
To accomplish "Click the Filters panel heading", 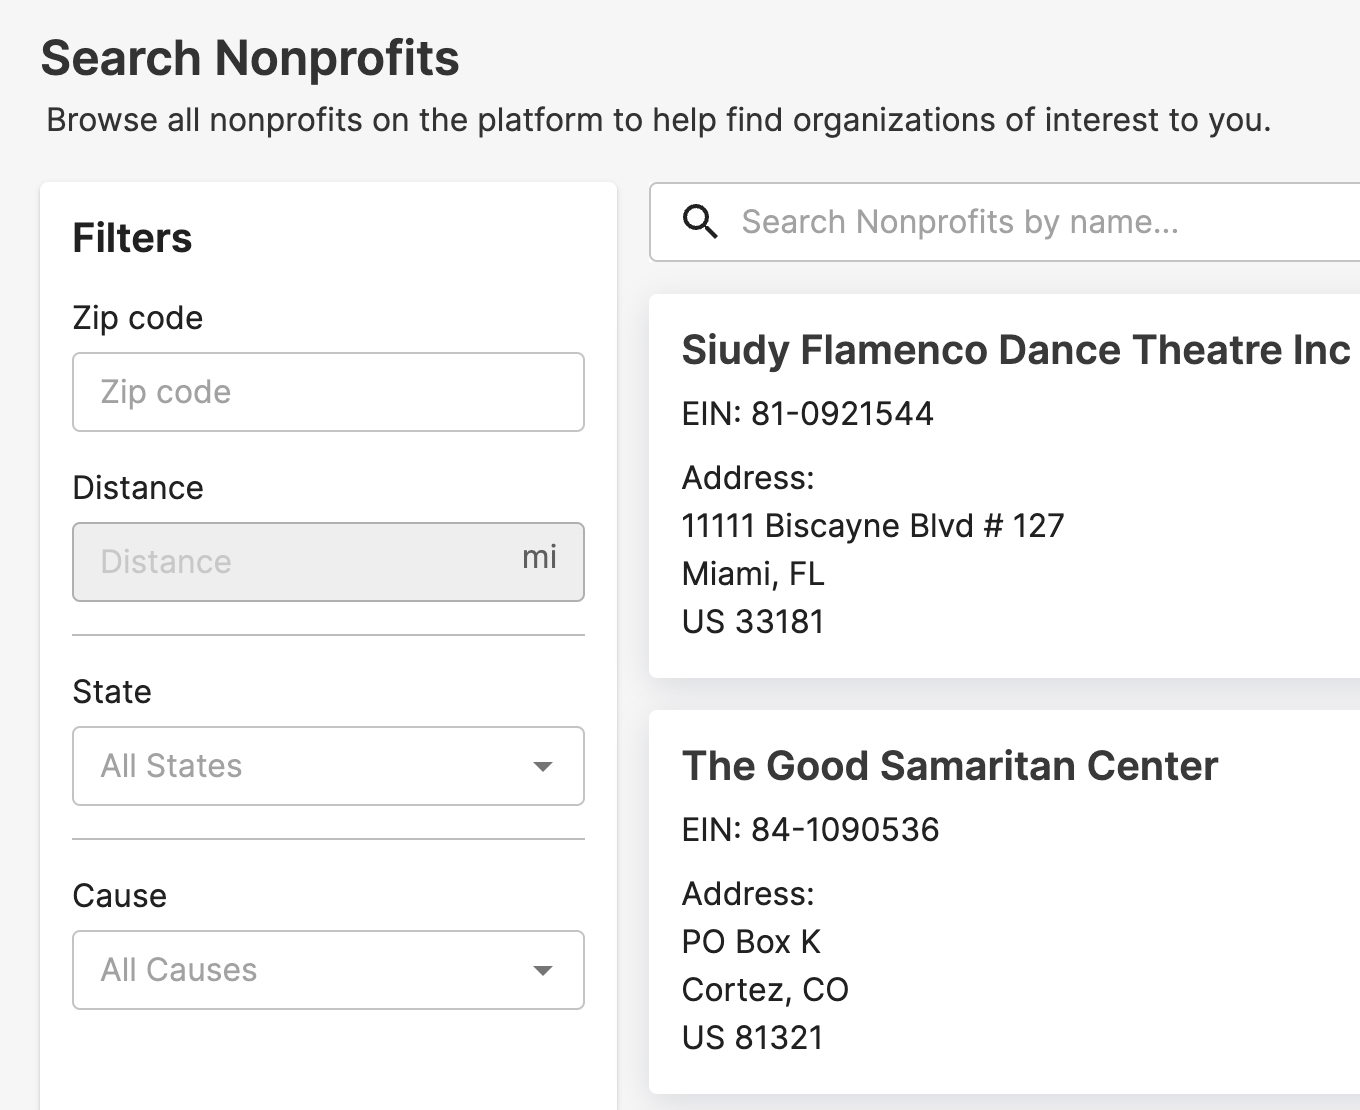I will (132, 239).
